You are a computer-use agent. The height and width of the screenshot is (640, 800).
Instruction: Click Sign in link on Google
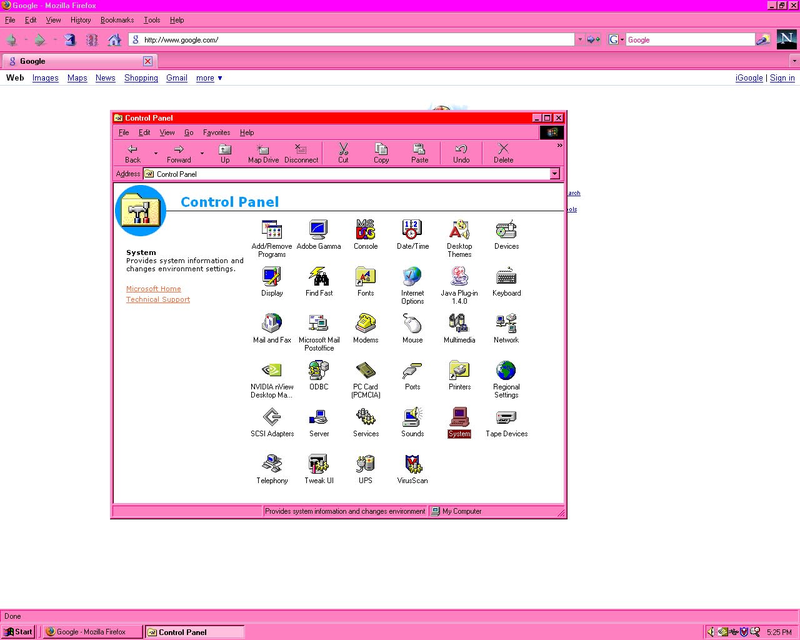point(782,78)
